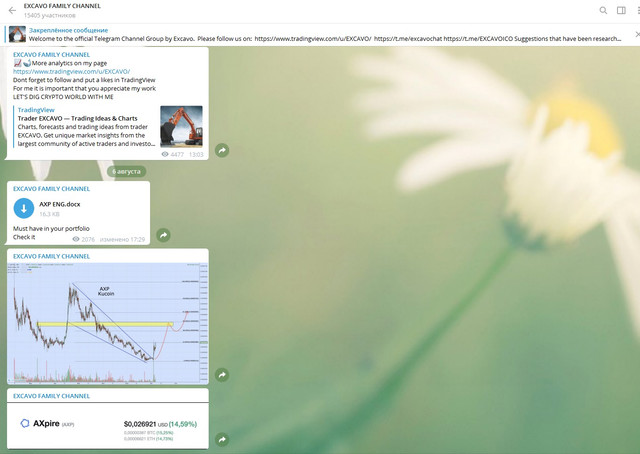Image resolution: width=640 pixels, height=454 pixels.
Task: Click sender name above AXP ENG.docx message
Action: 51,189
